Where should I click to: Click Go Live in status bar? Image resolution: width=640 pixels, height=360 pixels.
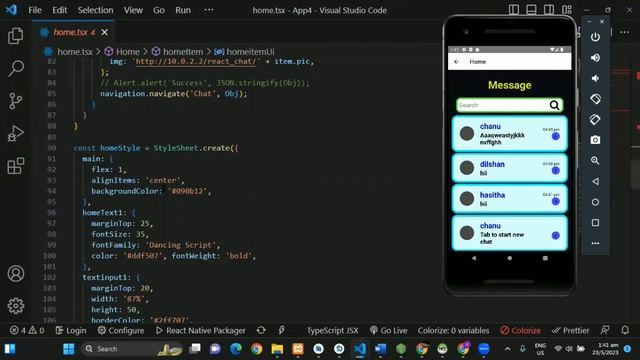389,330
